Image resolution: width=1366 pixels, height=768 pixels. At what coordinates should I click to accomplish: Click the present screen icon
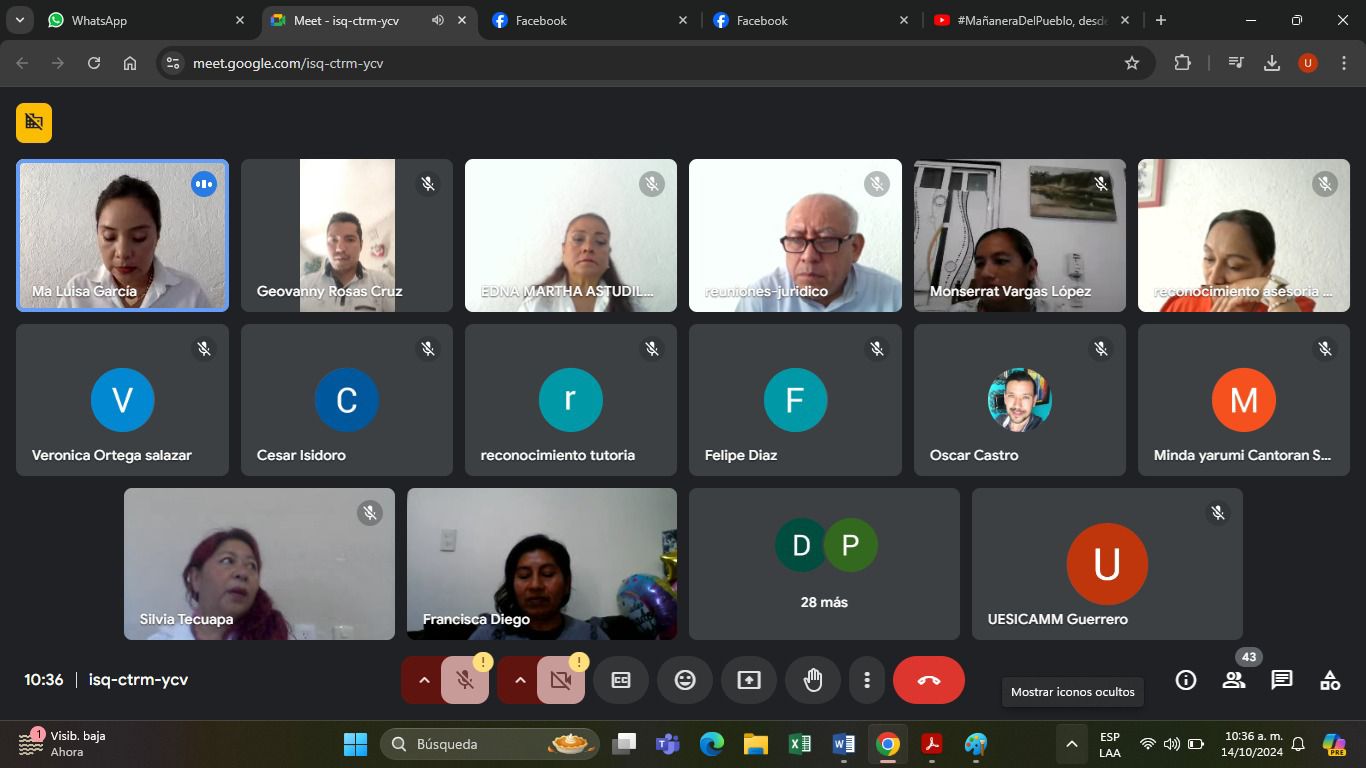pos(749,680)
